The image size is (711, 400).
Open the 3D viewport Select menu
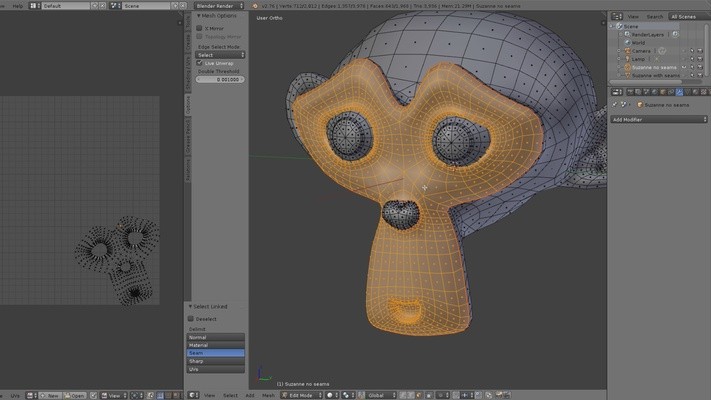(x=230, y=395)
